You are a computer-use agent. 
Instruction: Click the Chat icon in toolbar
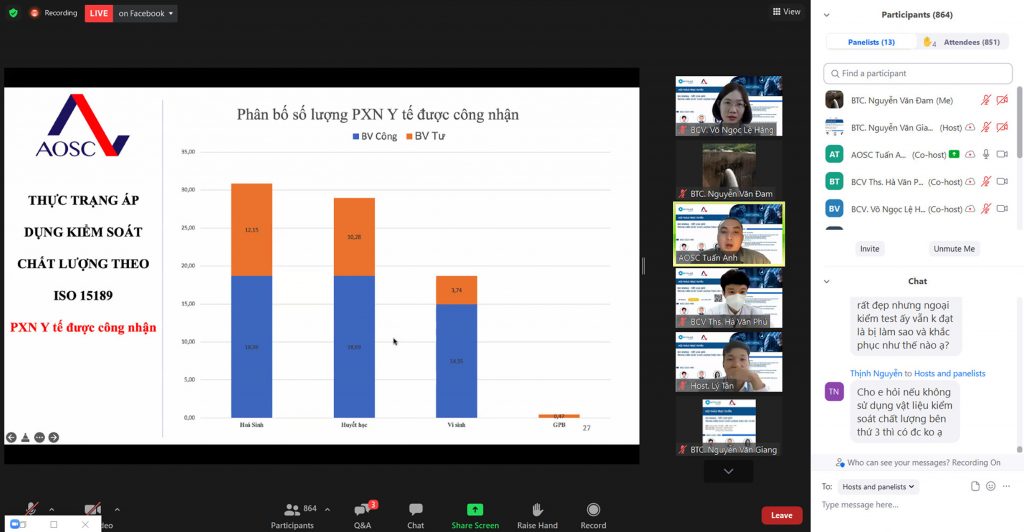415,509
